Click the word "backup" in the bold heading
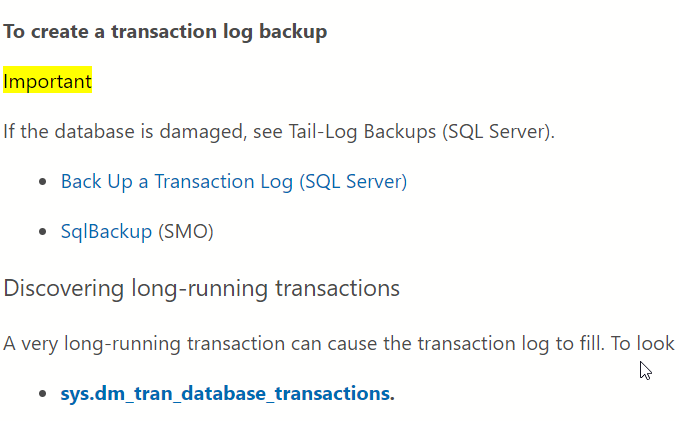The width and height of the screenshot is (679, 421). coord(296,32)
